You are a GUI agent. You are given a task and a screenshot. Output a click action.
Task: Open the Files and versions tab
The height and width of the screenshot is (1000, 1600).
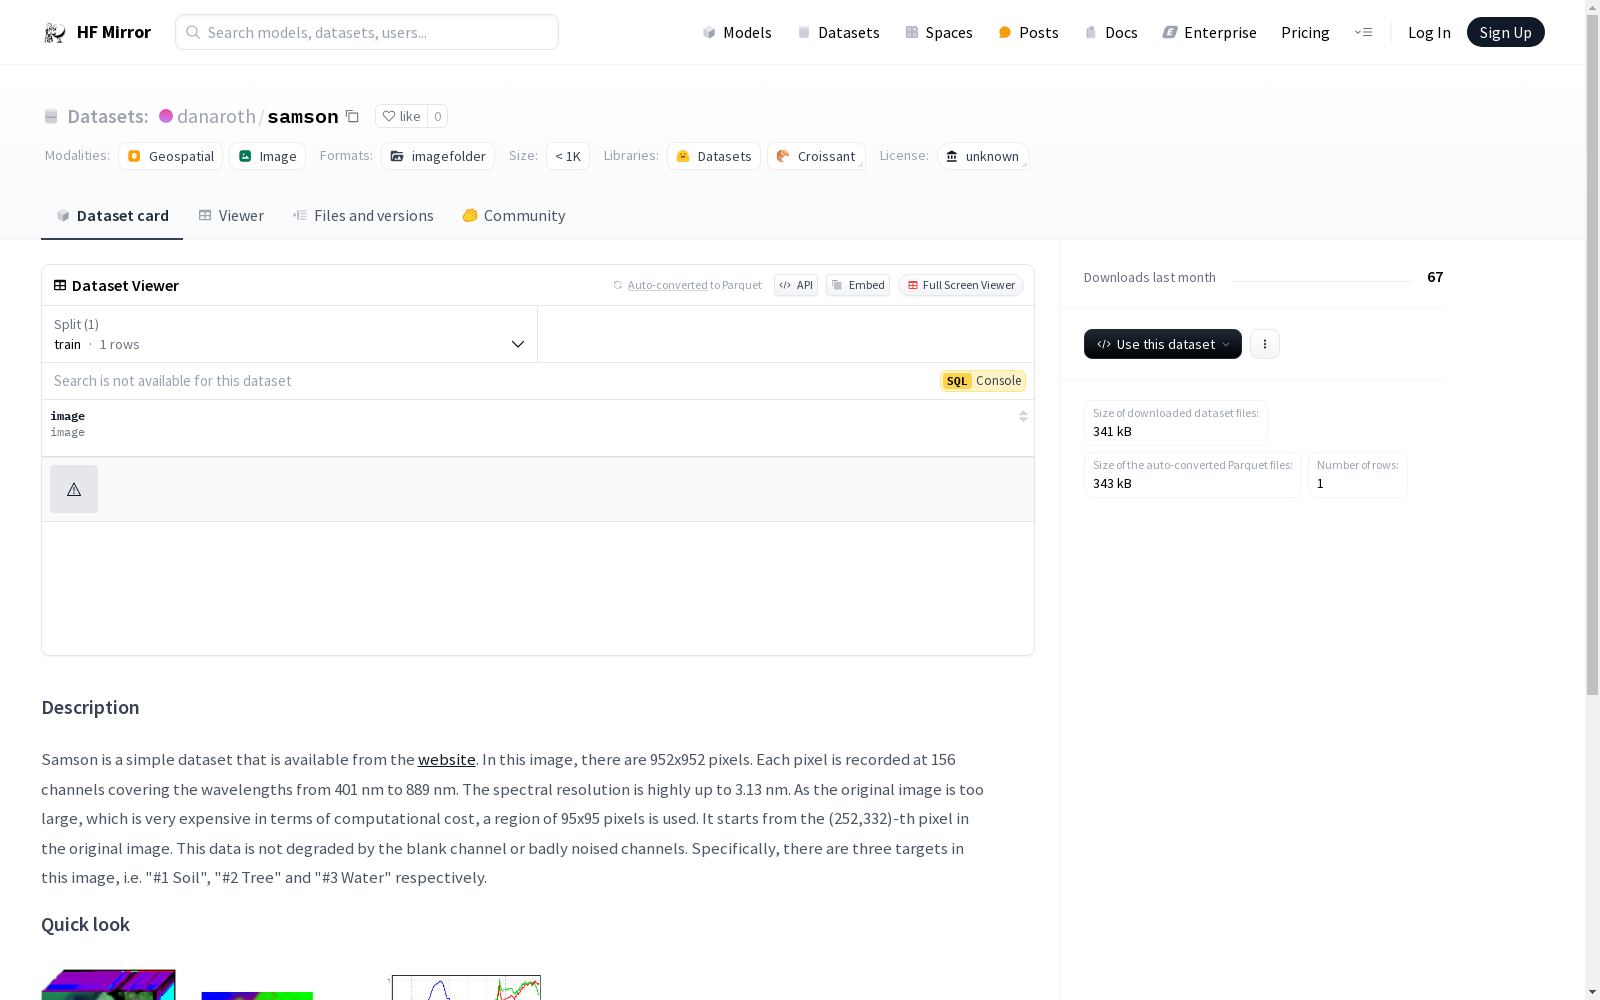coord(363,216)
